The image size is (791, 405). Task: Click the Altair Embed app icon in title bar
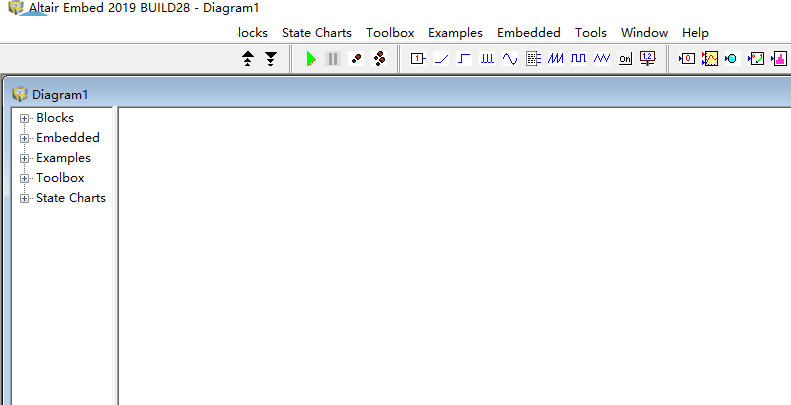(x=16, y=8)
